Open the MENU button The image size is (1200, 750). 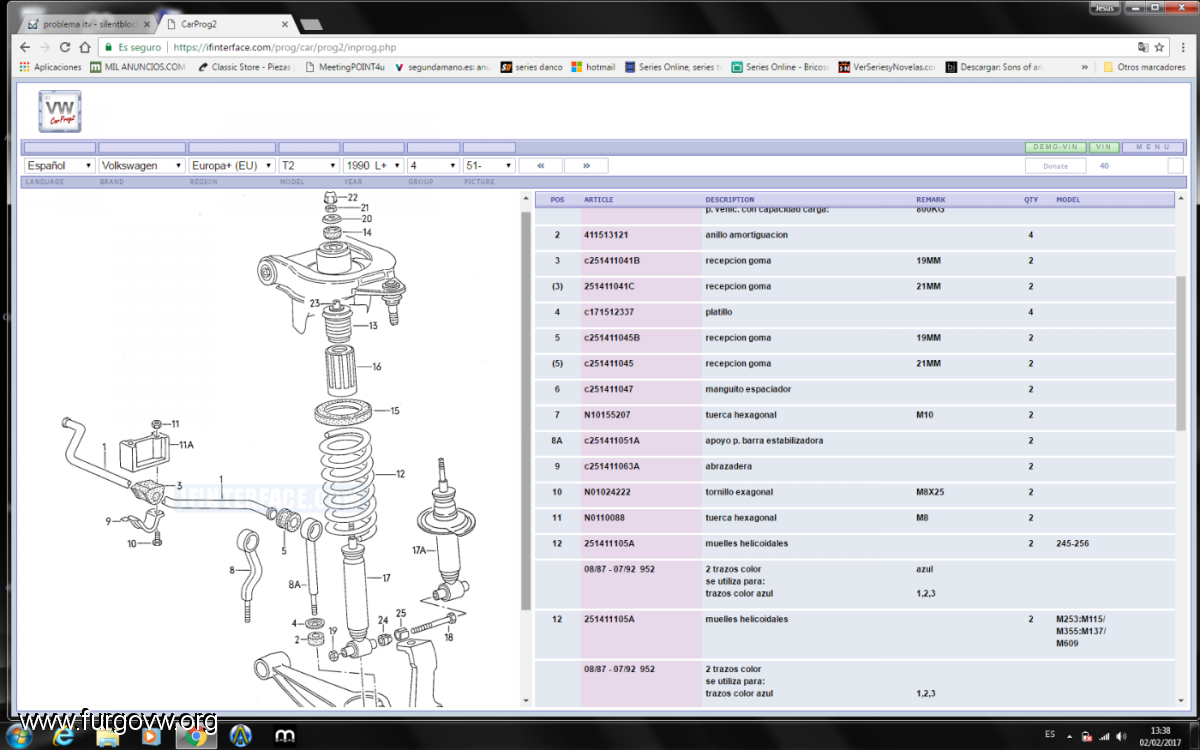click(1153, 147)
